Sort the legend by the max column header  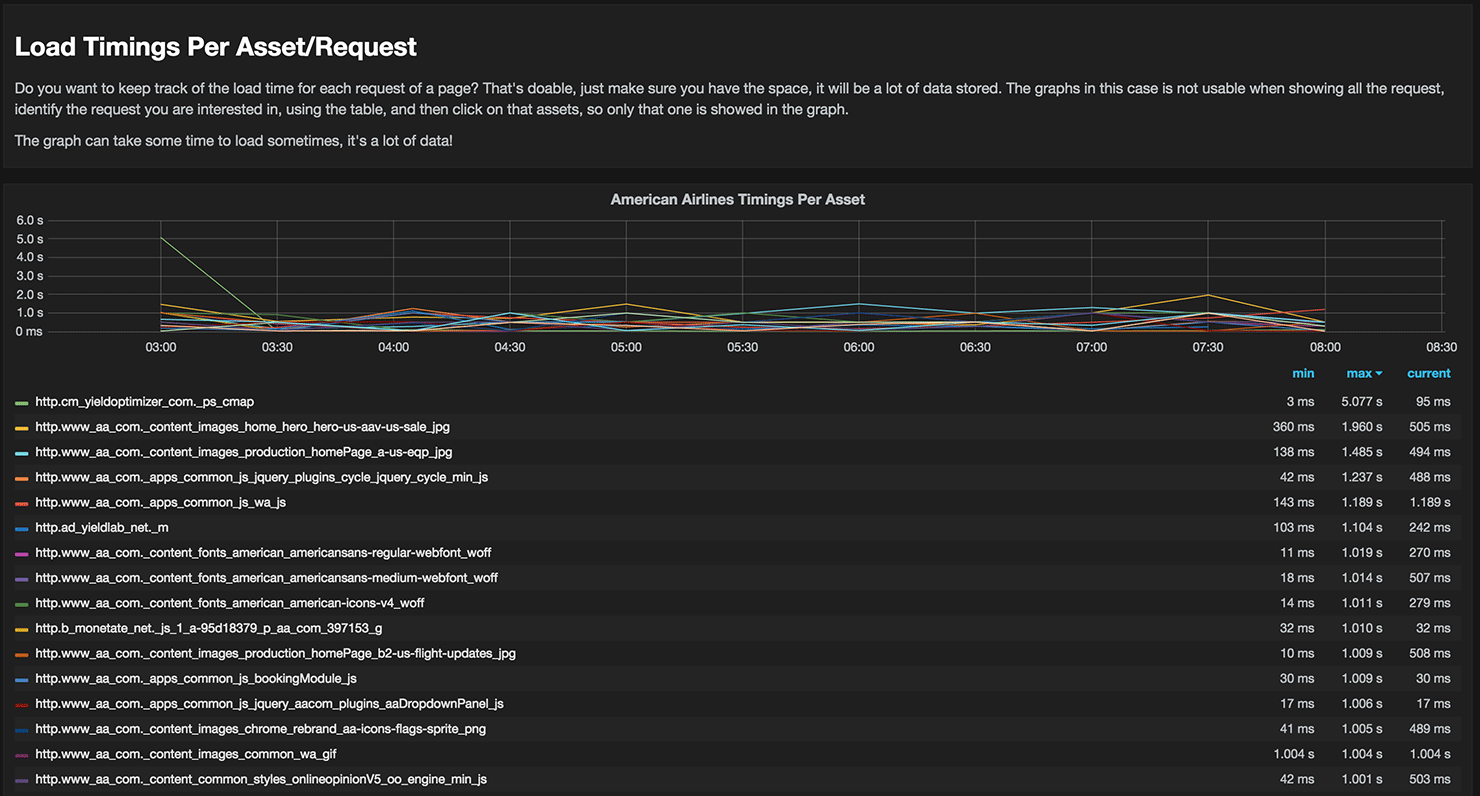pos(1364,373)
